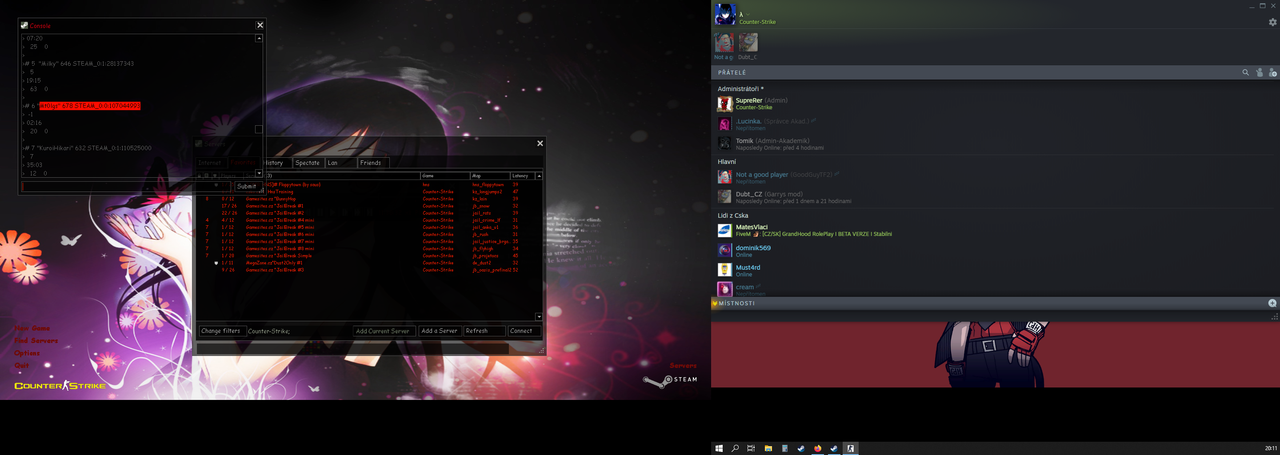Image resolution: width=1280 pixels, height=455 pixels.
Task: Click cream's avatar
Action: point(725,289)
